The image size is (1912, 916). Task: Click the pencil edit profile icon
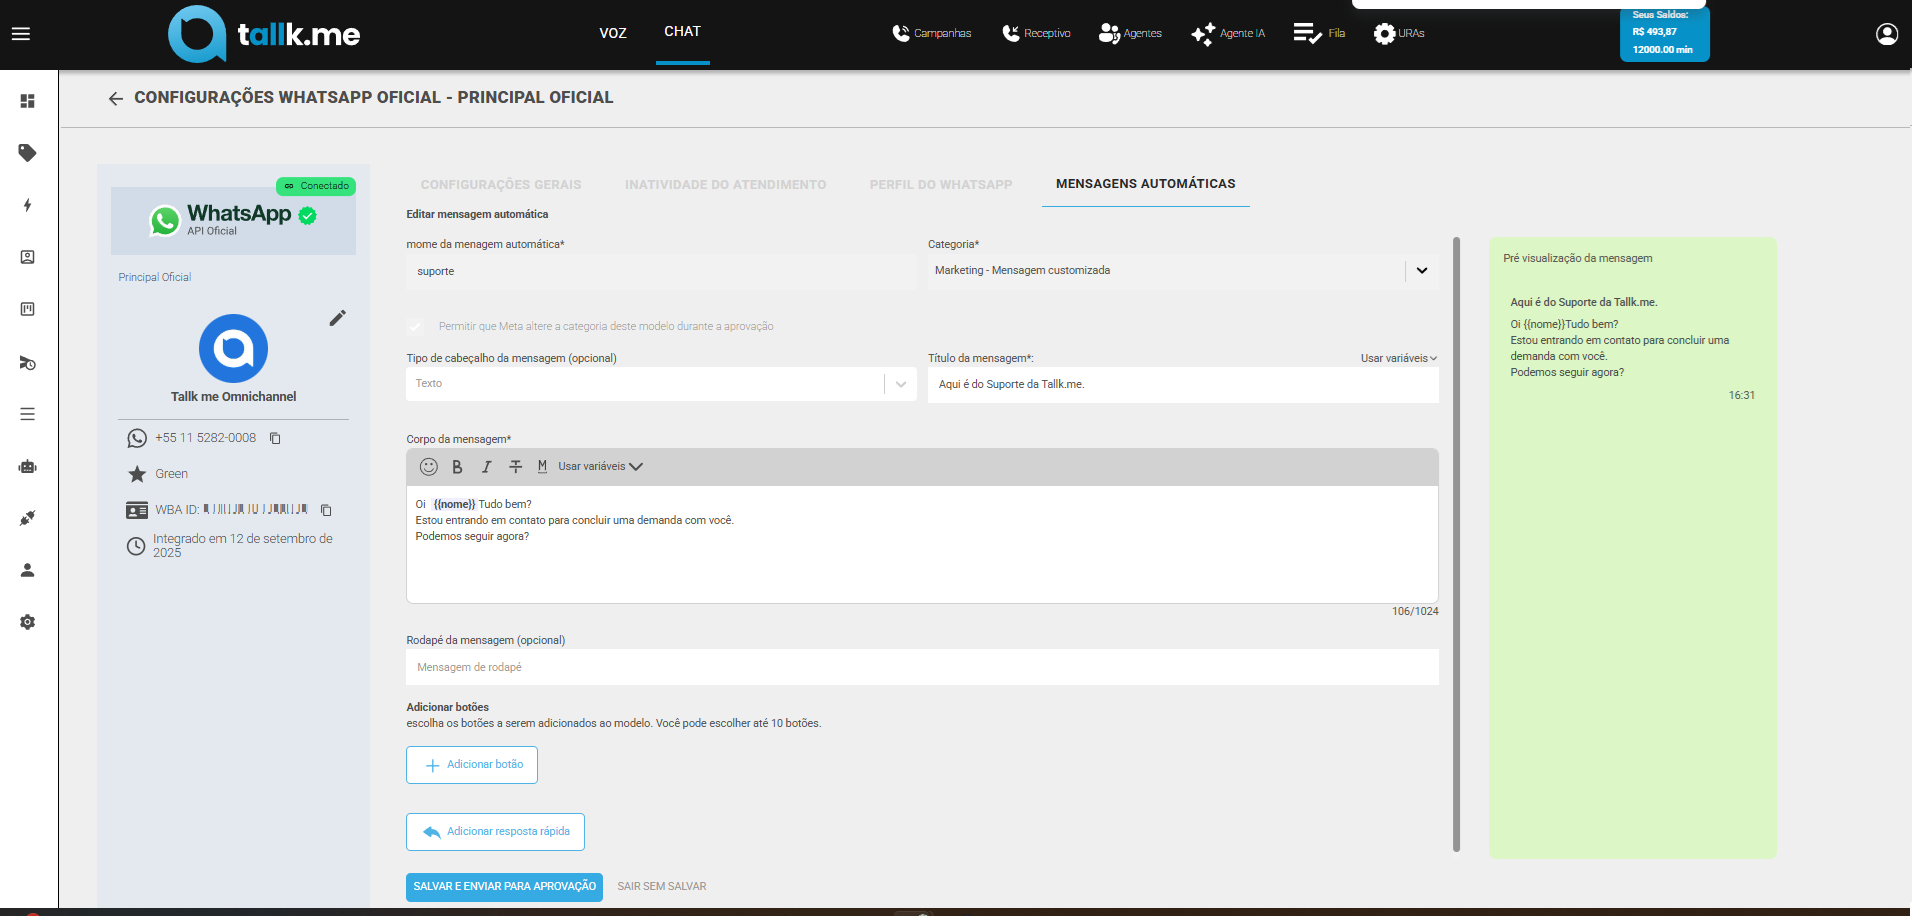338,318
